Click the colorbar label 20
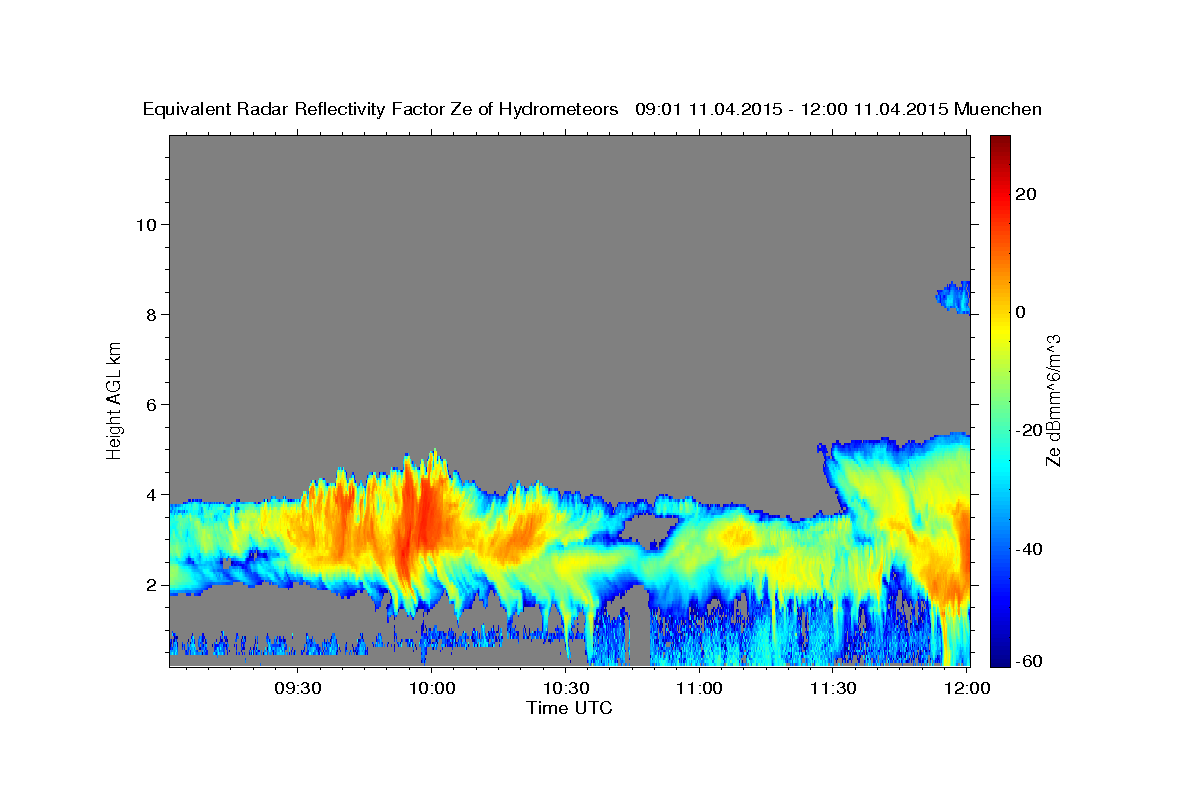This screenshot has height=800, width=1200. [x=1025, y=194]
